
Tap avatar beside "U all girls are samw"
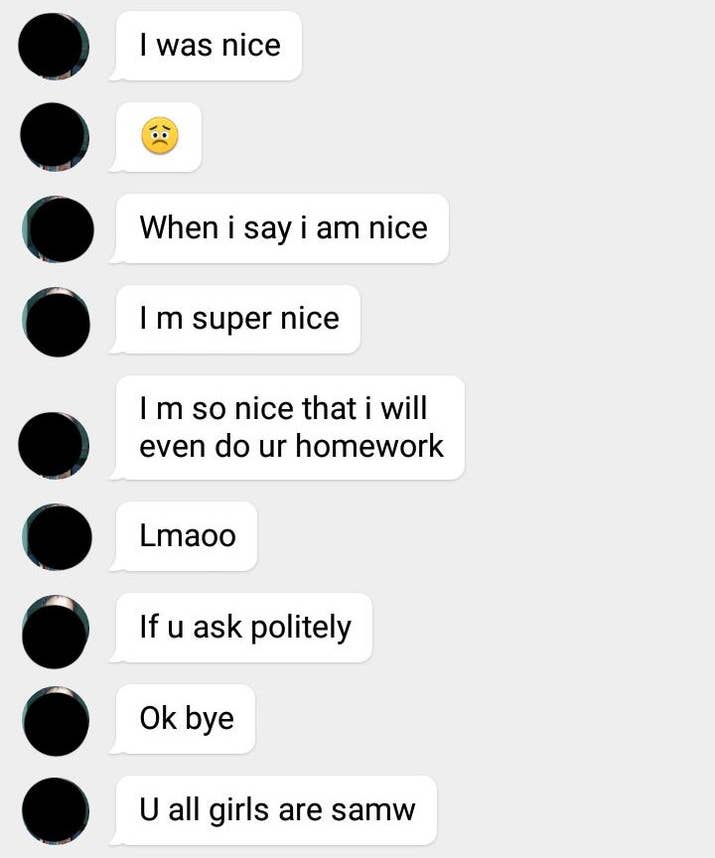[x=55, y=809]
